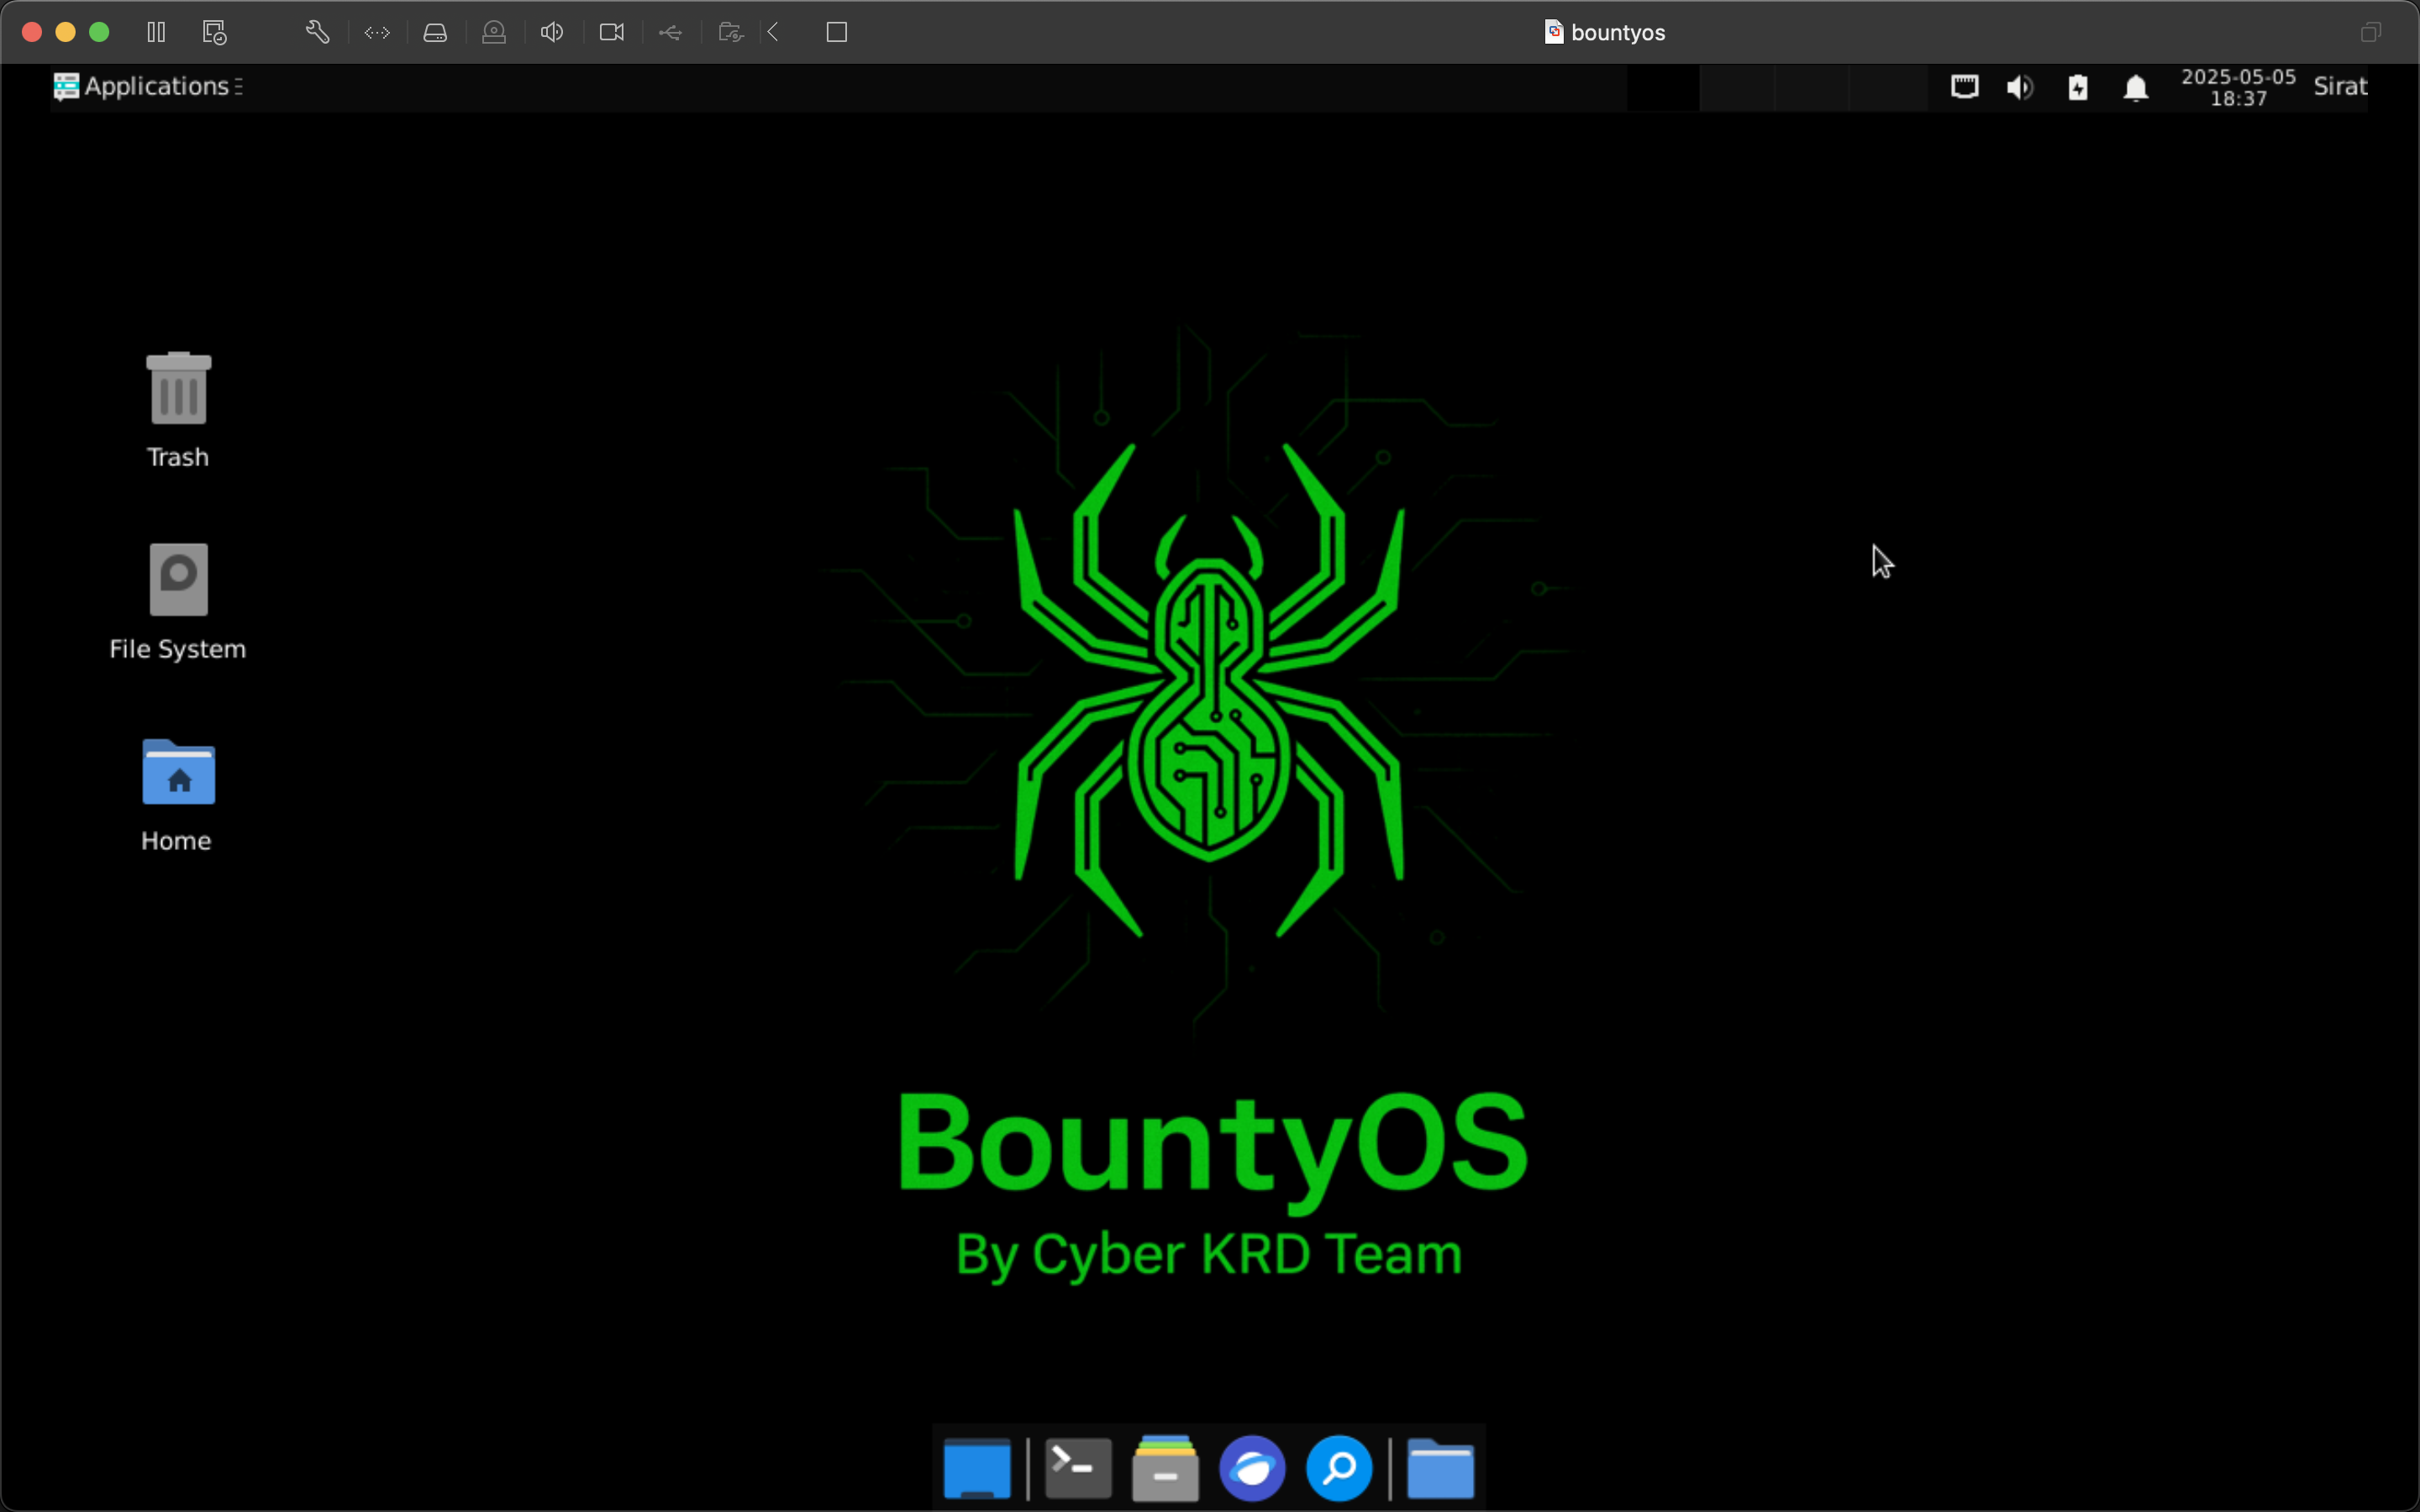Open the Applications menu
The height and width of the screenshot is (1512, 2420).
[x=147, y=87]
